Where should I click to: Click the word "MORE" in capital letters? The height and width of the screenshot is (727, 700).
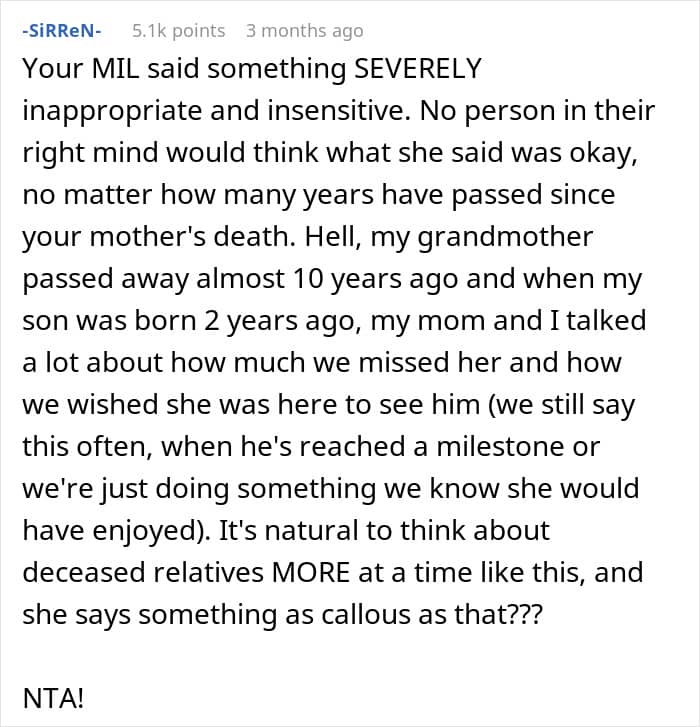[311, 573]
